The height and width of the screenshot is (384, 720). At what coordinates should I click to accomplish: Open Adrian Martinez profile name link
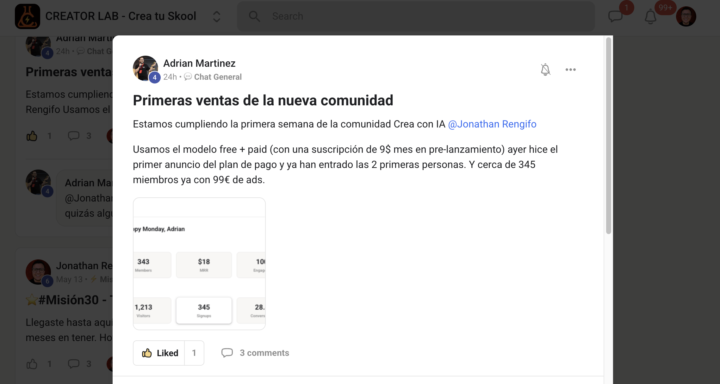(x=199, y=63)
